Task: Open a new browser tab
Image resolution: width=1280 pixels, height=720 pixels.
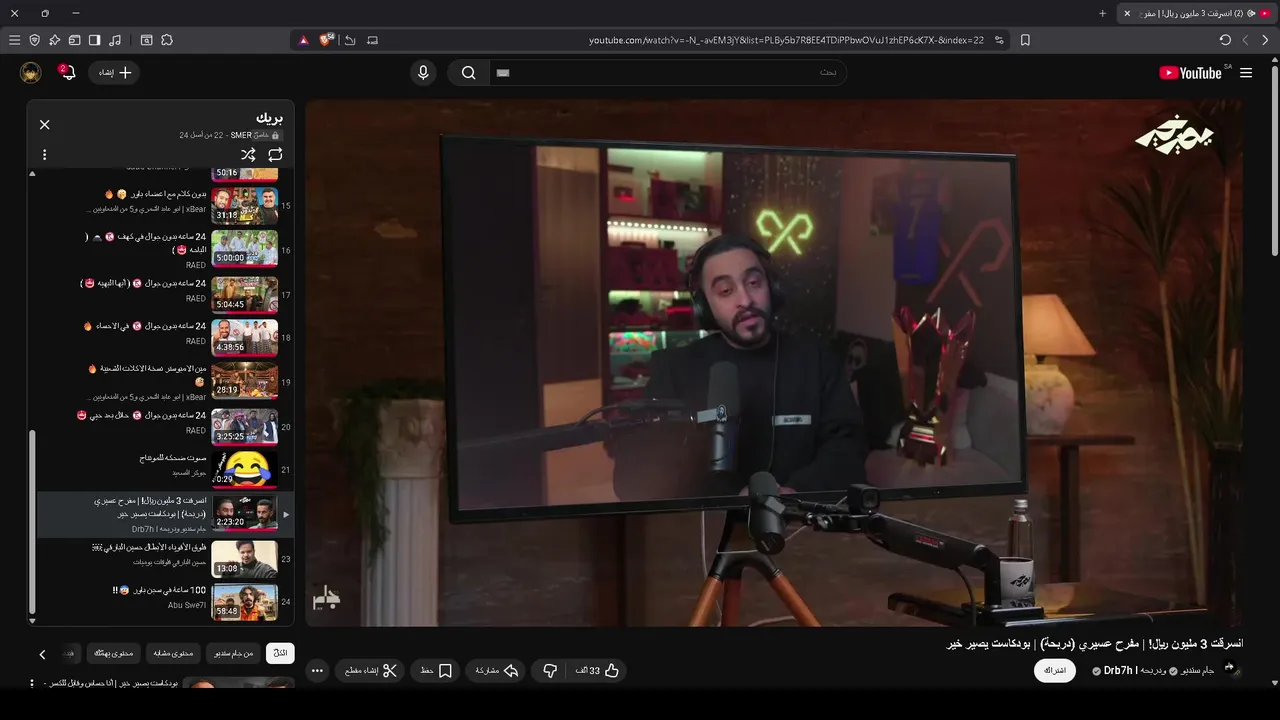Action: coord(1102,13)
